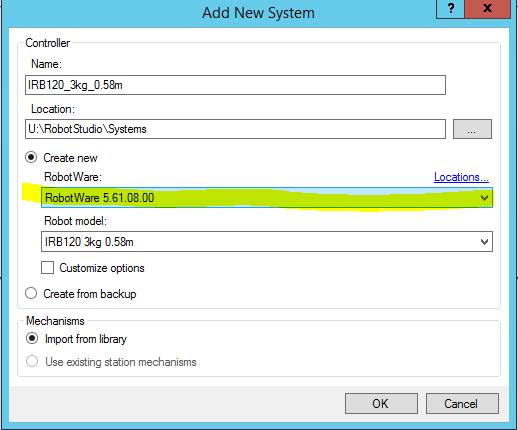Click the Cancel button
Image resolution: width=518 pixels, height=430 pixels.
462,403
